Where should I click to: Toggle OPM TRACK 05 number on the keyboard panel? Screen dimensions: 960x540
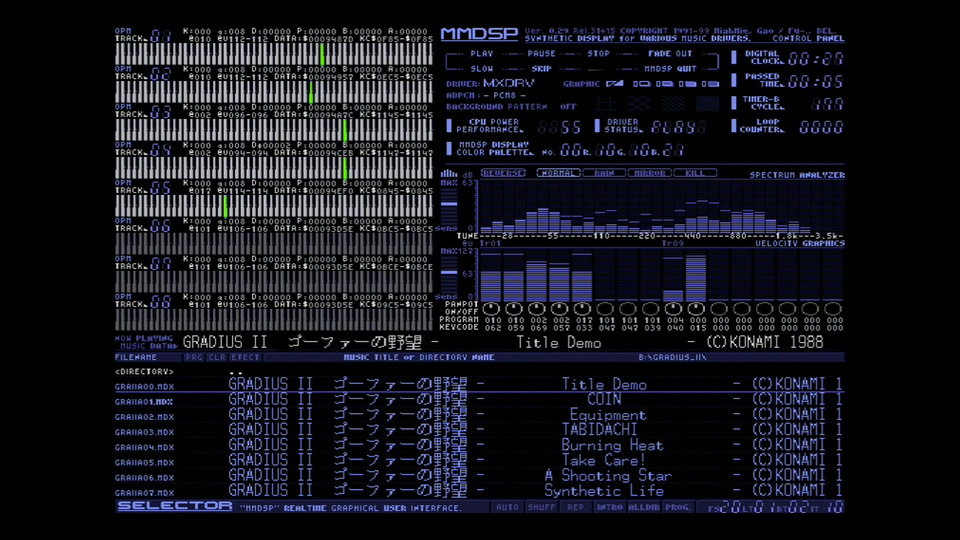[160, 188]
